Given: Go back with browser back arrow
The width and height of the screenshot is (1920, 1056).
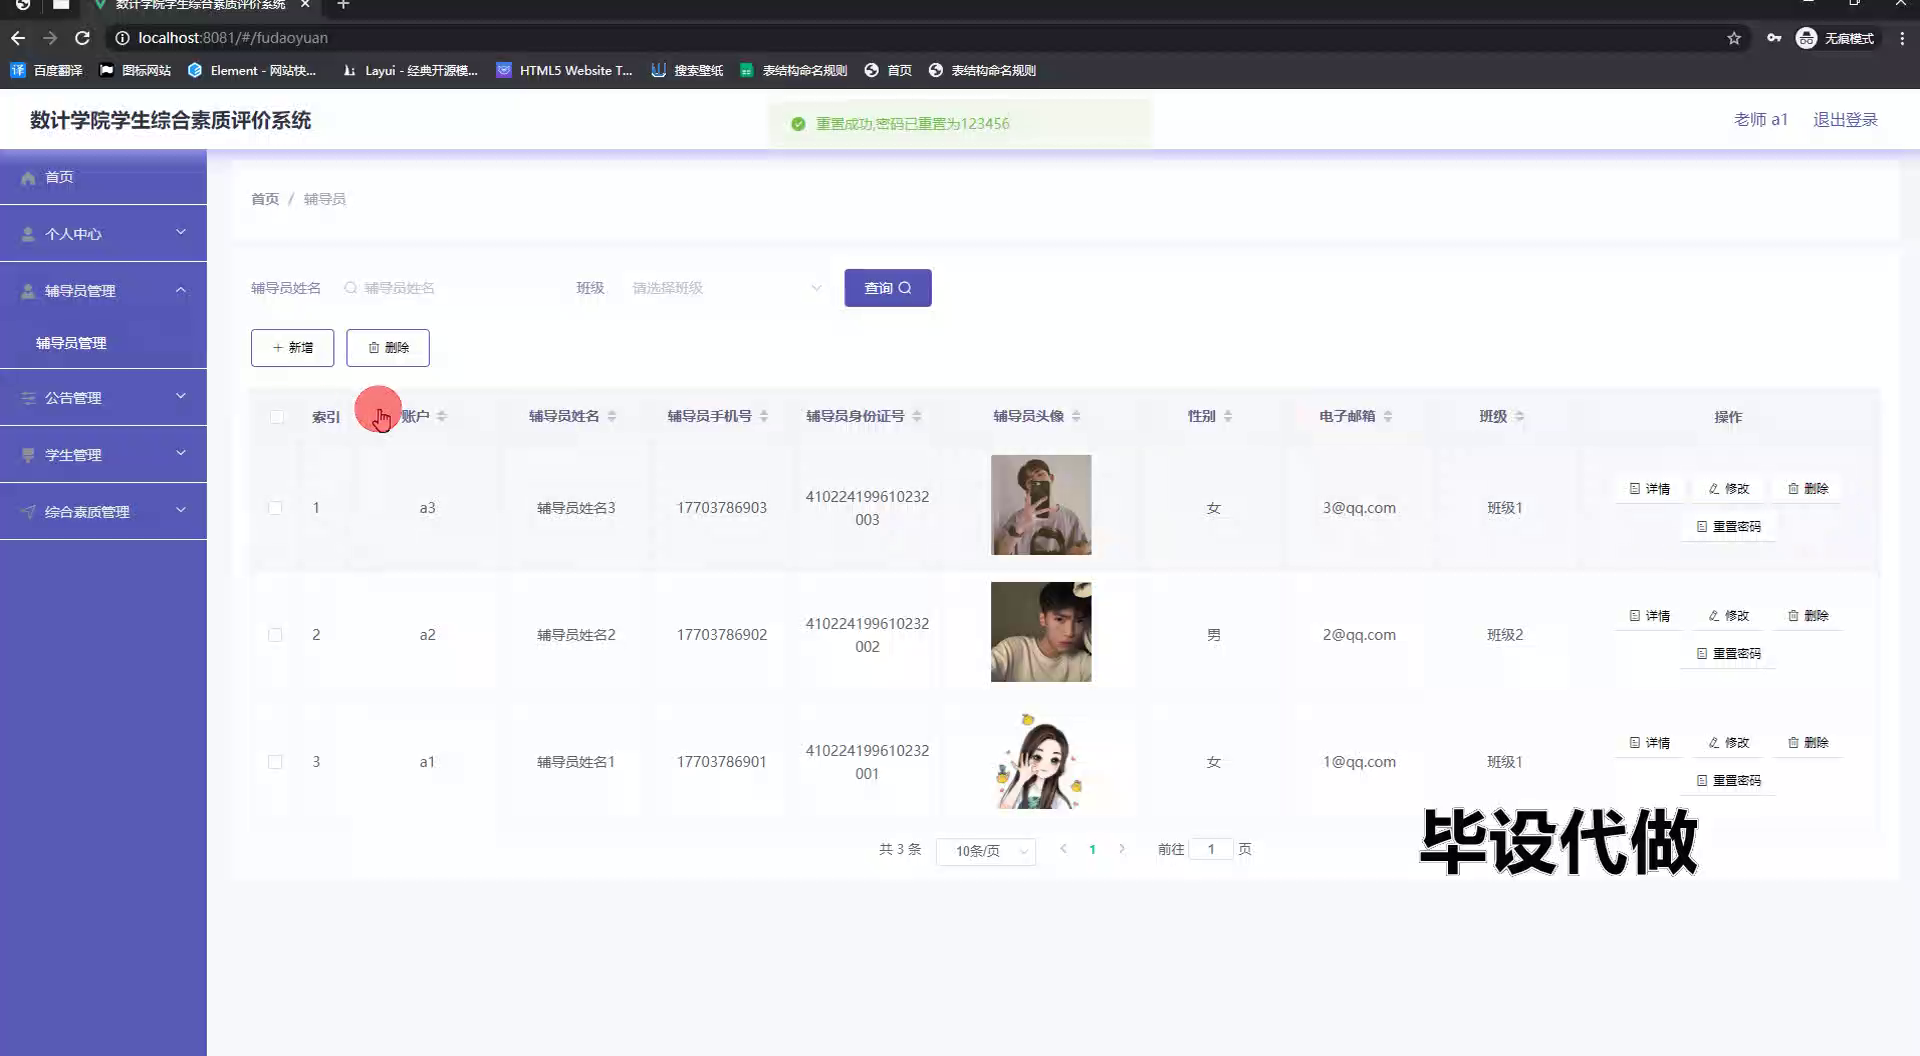Looking at the screenshot, I should 18,38.
